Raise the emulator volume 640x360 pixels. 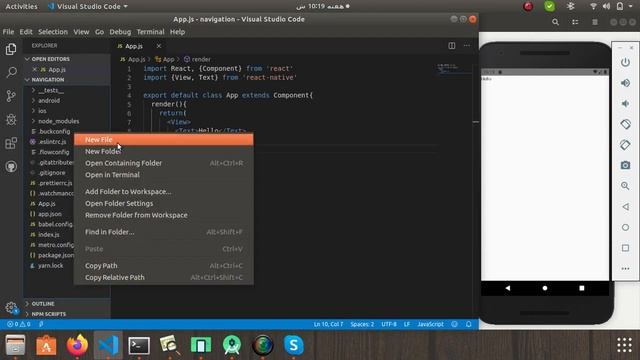pos(625,83)
